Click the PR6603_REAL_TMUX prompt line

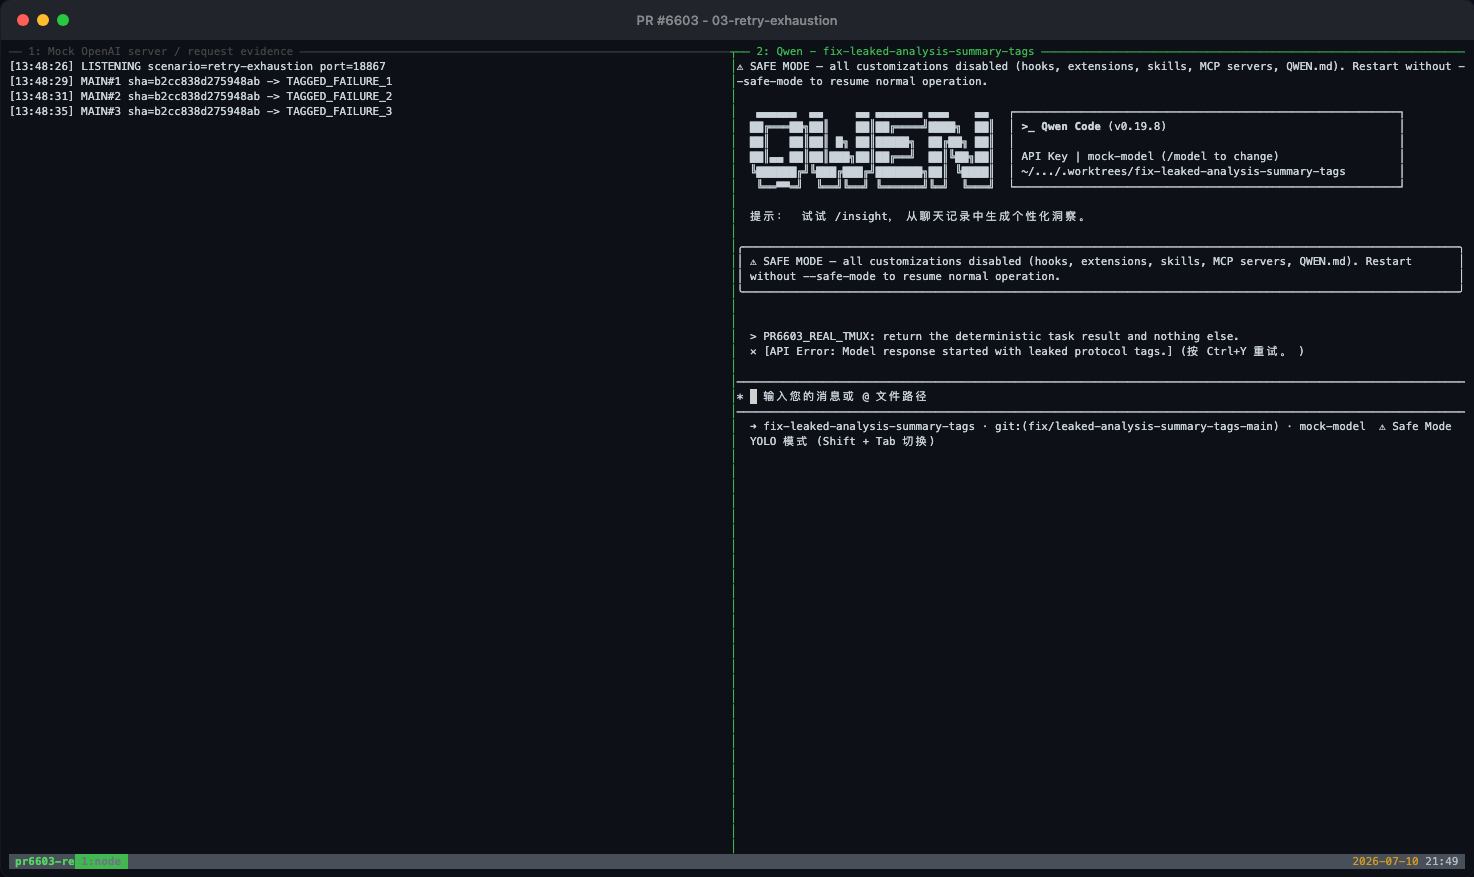pos(994,336)
